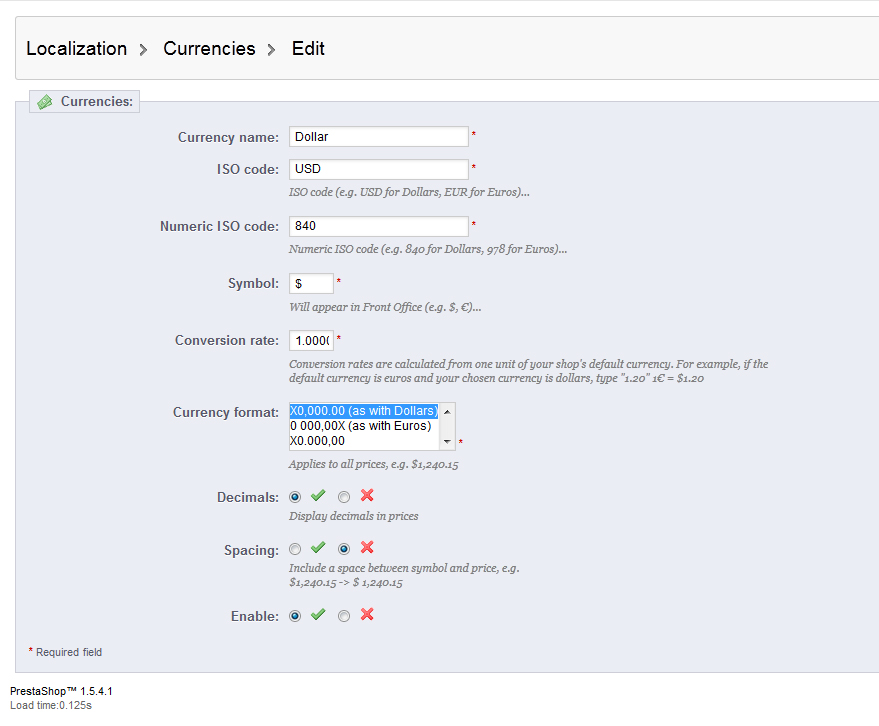Screen dimensions: 879x726
Task: Choose 0 000,00X (as with Euros) format option
Action: point(364,426)
